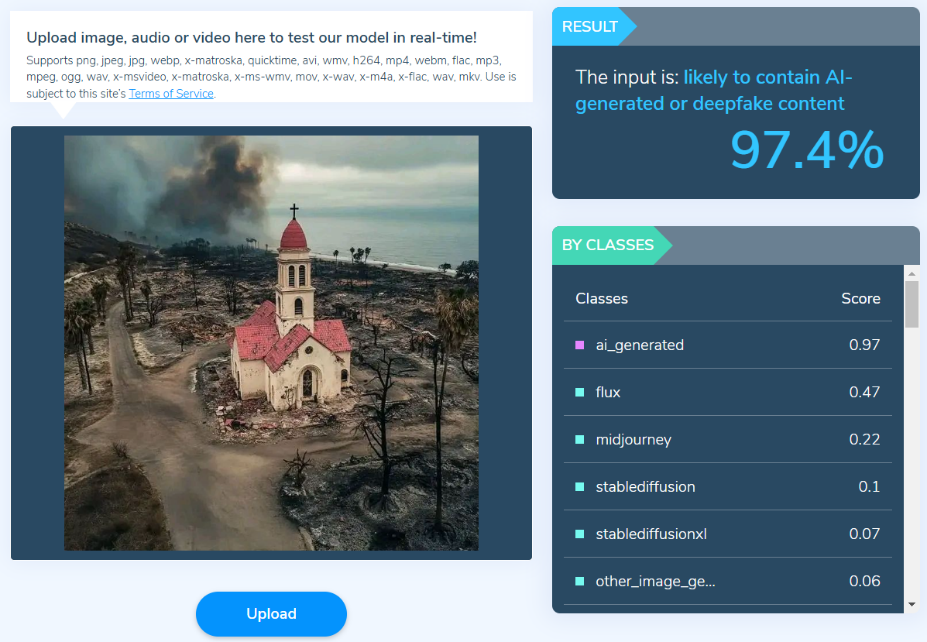Click the BY CLASSES panel header tab
Image resolution: width=927 pixels, height=642 pixels.
(608, 245)
